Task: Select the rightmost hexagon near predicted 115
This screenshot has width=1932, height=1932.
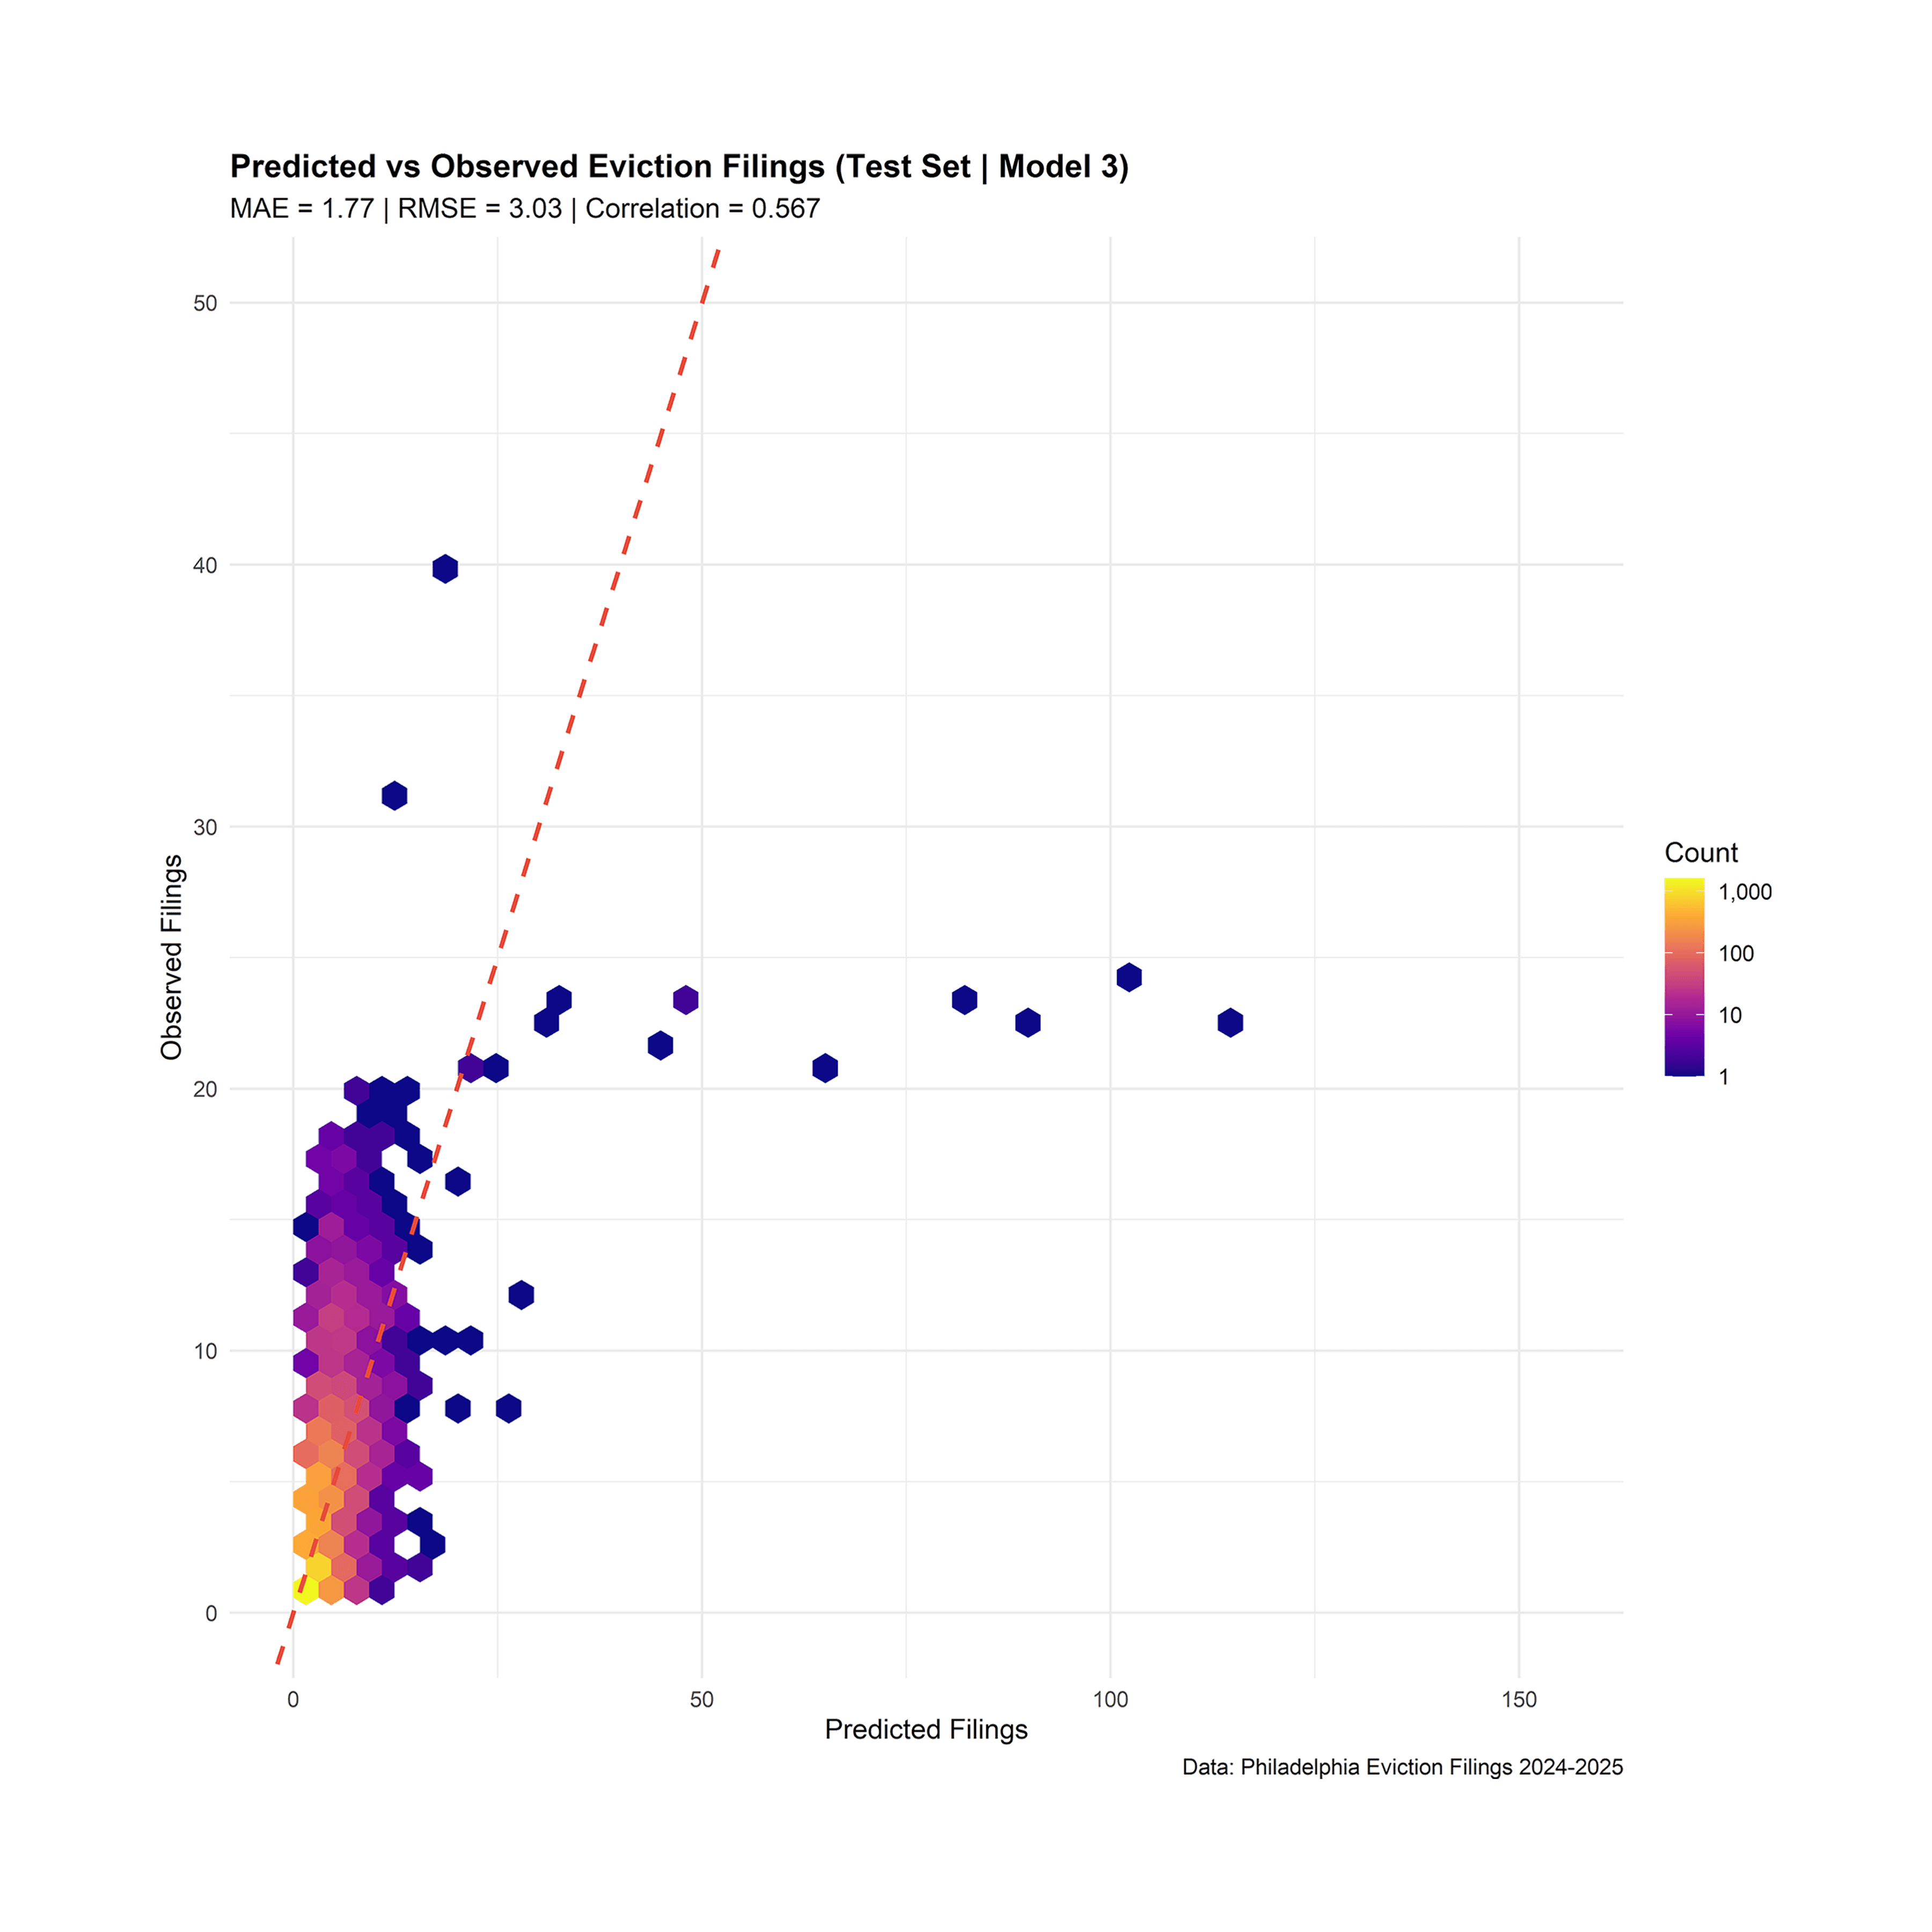Action: 1230,1022
